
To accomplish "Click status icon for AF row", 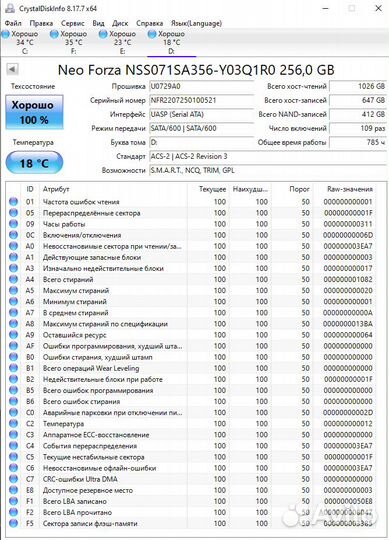I will (13, 346).
